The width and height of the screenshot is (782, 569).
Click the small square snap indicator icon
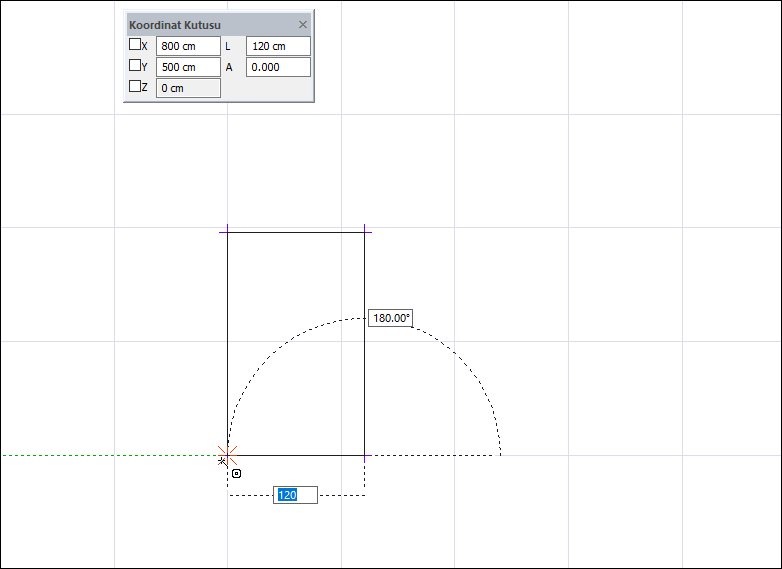(x=236, y=474)
